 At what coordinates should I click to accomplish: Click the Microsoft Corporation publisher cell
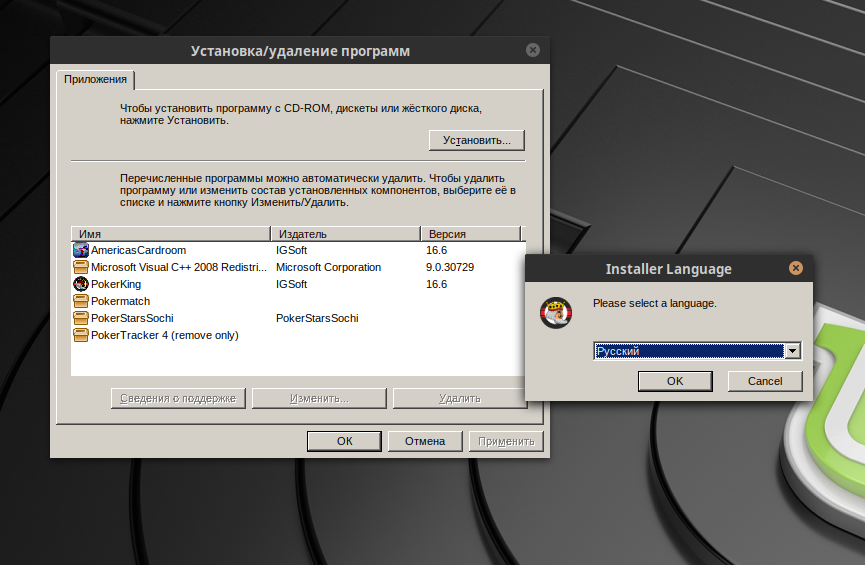tap(328, 267)
